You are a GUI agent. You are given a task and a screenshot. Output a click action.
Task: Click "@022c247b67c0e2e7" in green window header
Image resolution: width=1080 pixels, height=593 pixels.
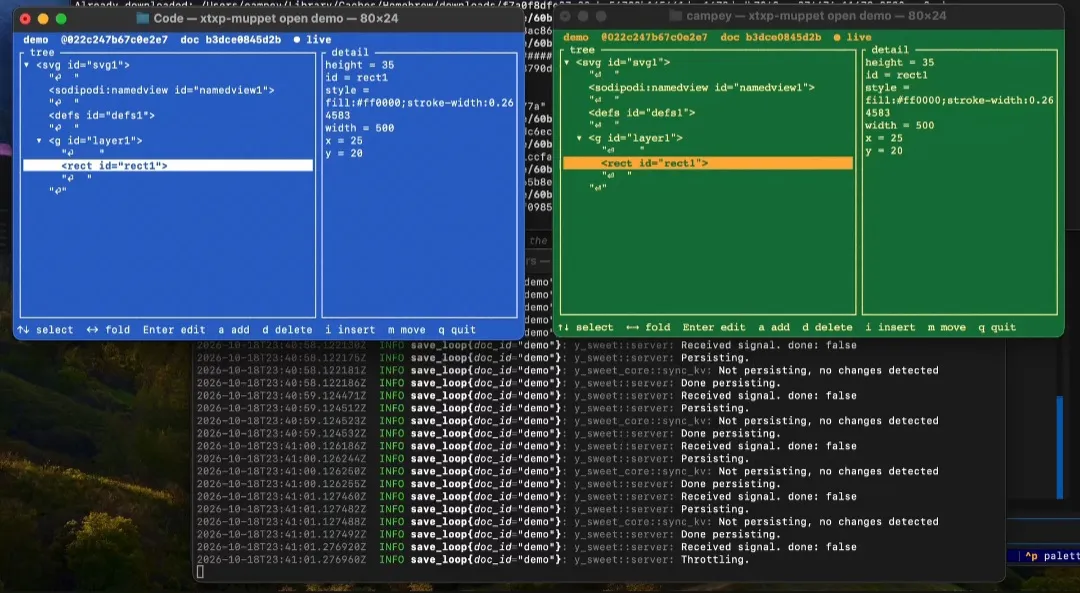[x=654, y=37]
